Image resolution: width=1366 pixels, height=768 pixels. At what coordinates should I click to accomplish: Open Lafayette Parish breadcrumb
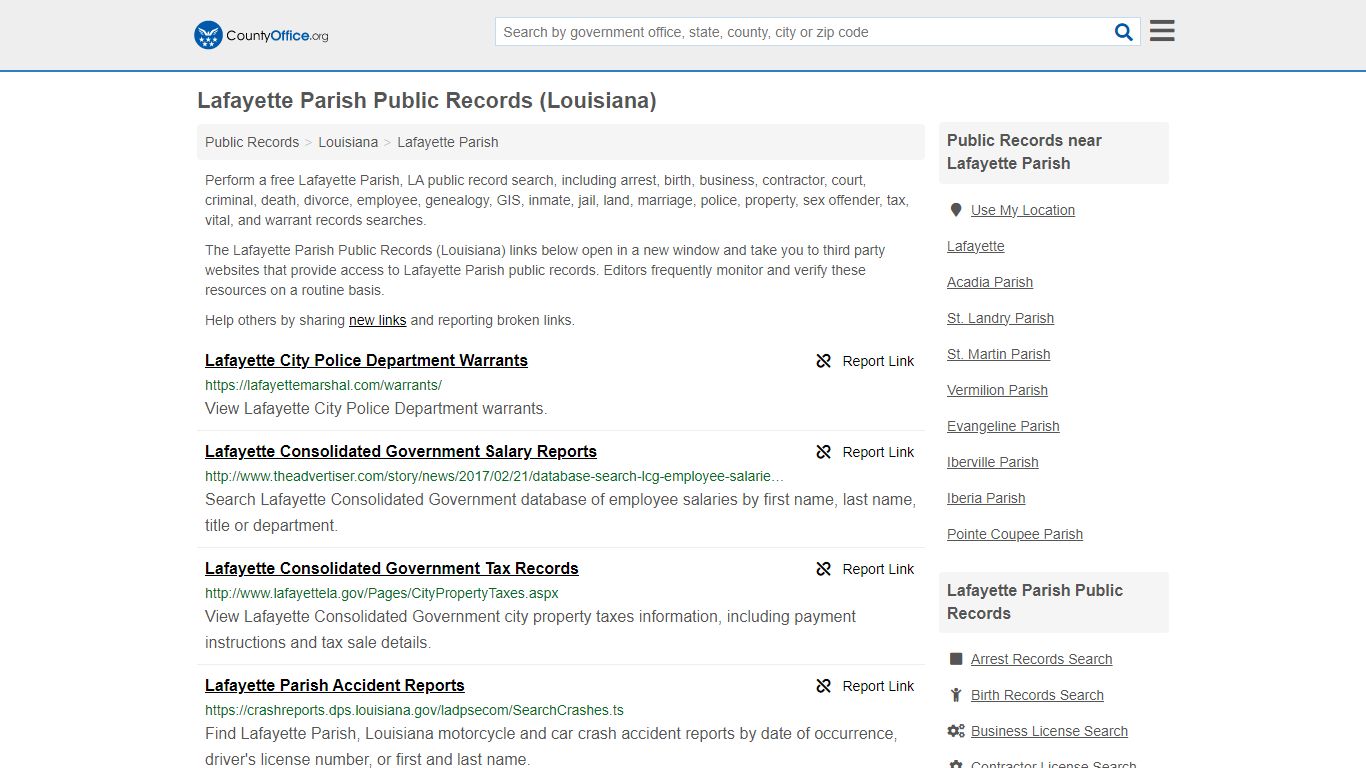(448, 142)
